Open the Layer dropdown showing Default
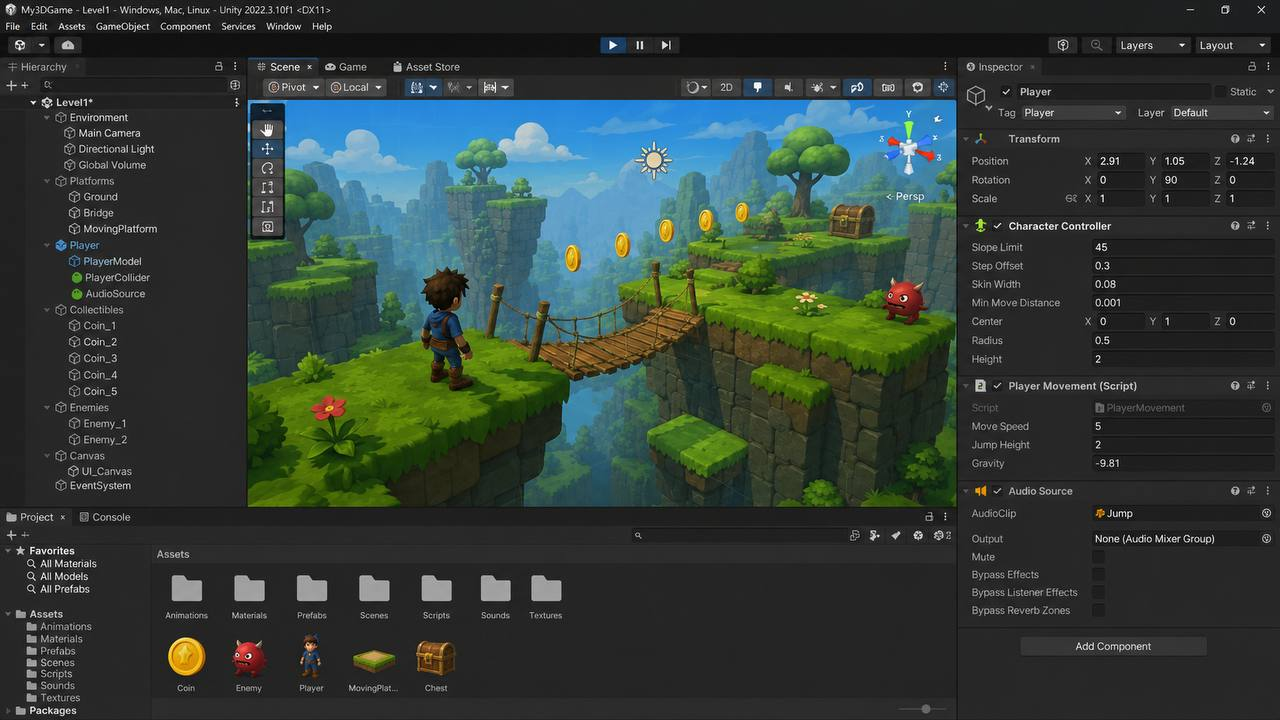1280x720 pixels. (x=1221, y=113)
